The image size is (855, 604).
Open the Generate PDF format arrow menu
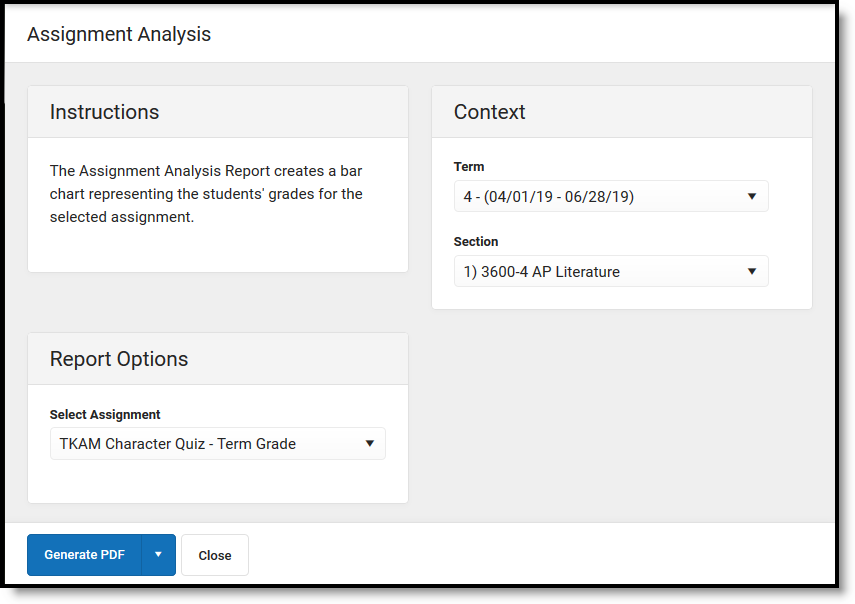click(x=158, y=555)
